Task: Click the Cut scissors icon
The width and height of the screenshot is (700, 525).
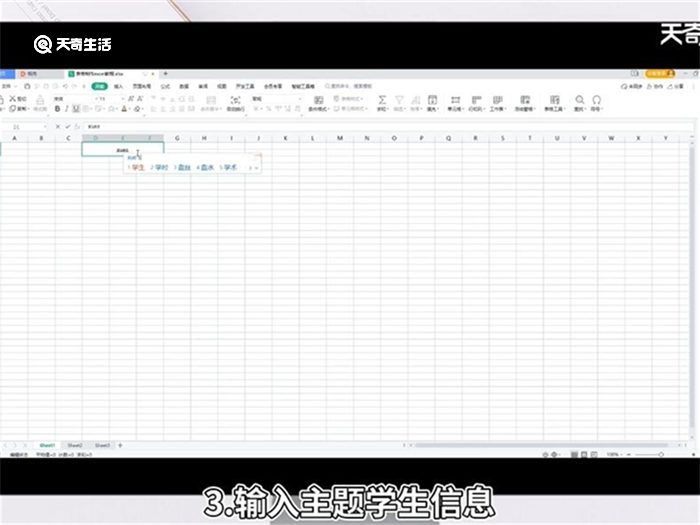Action: click(x=12, y=99)
